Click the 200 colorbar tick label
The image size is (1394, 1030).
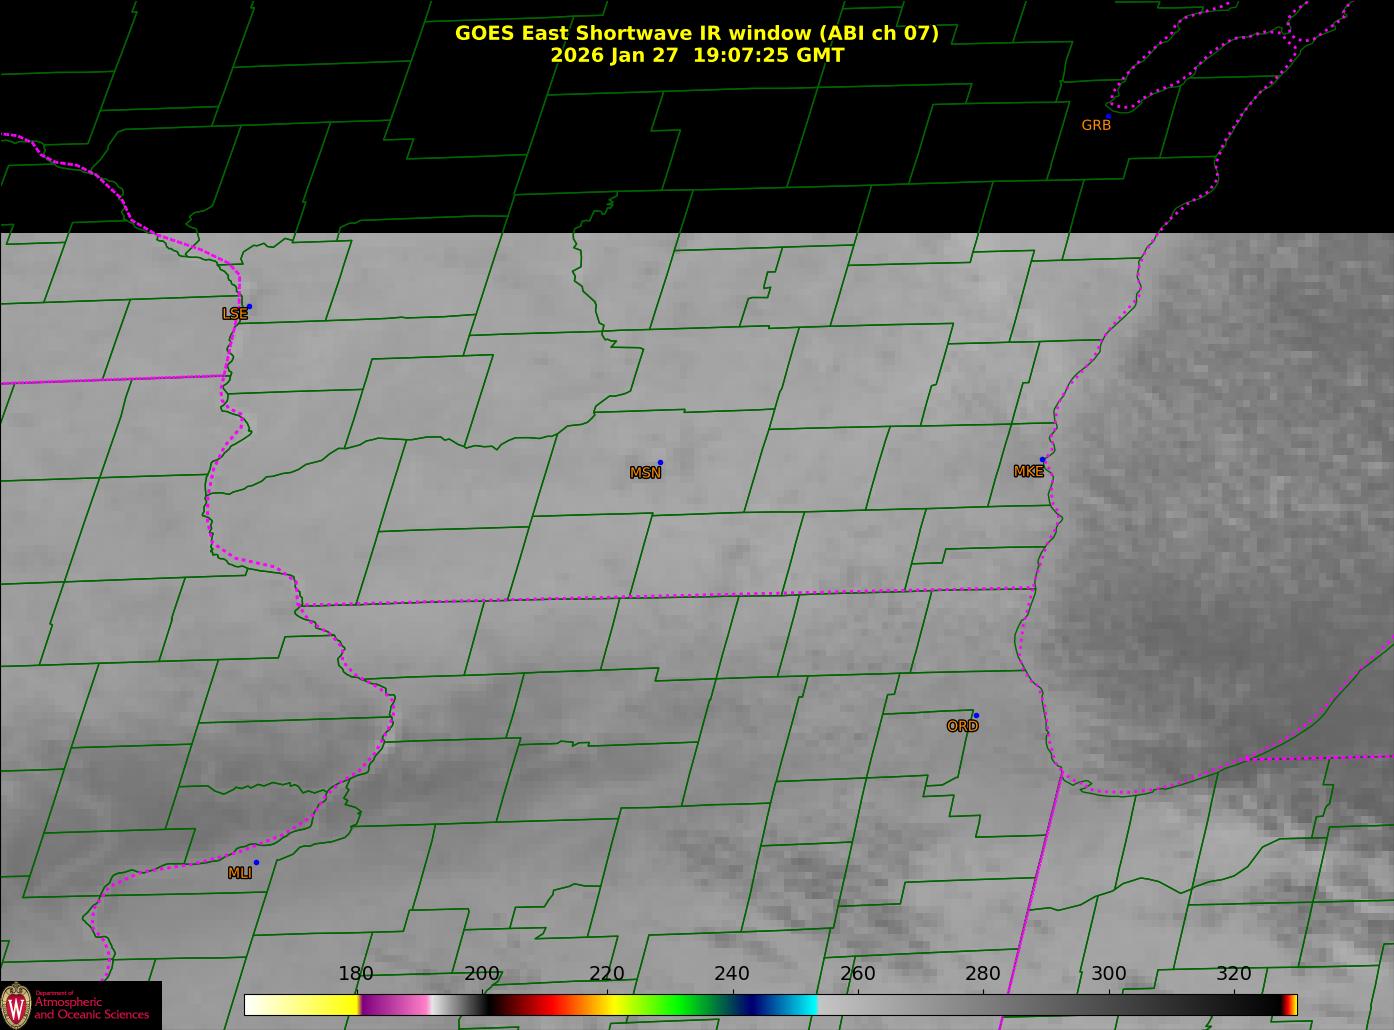tap(482, 974)
